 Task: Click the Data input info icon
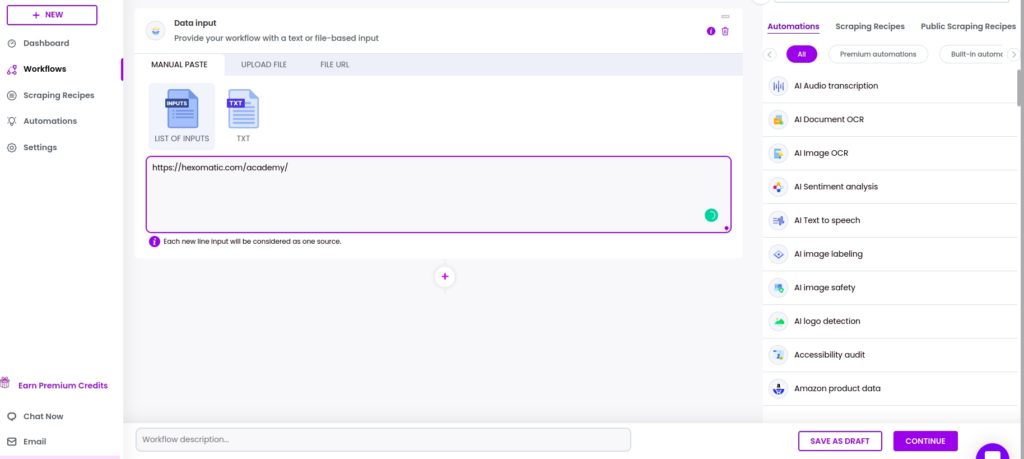point(711,31)
